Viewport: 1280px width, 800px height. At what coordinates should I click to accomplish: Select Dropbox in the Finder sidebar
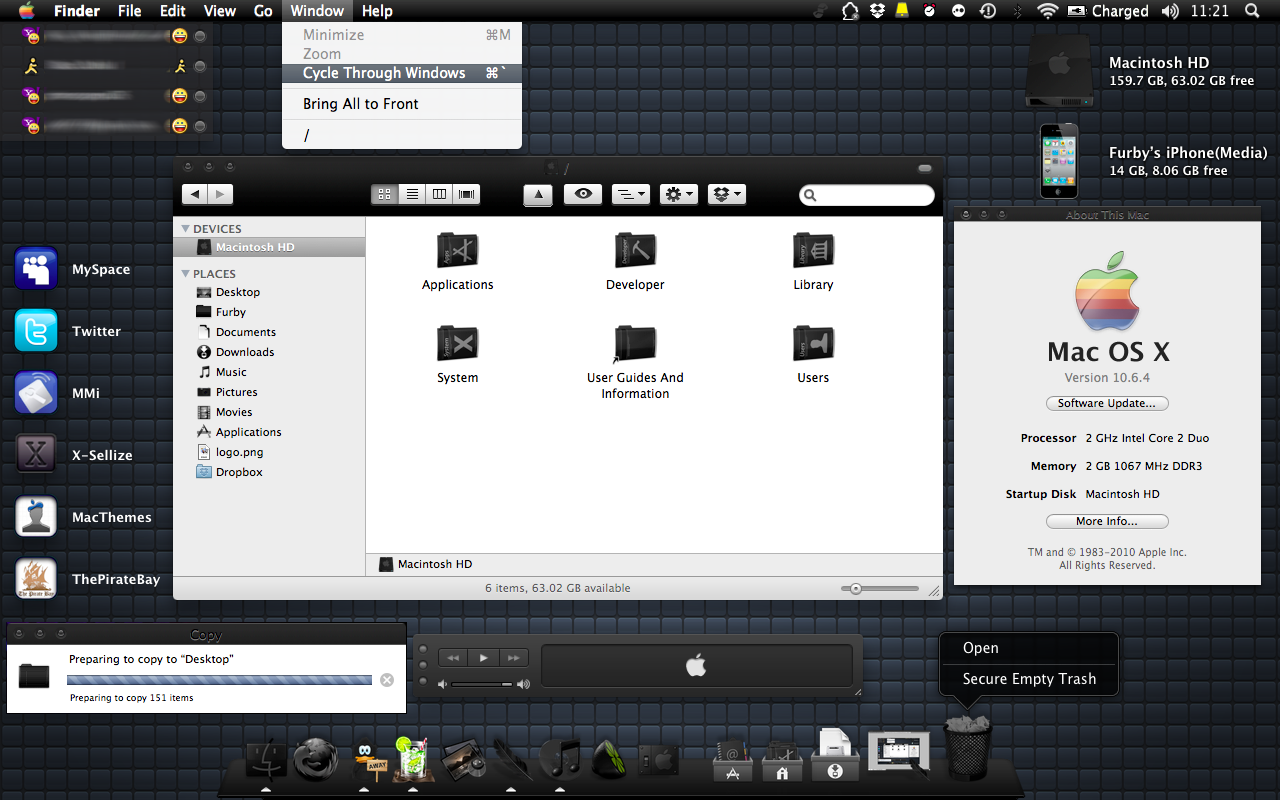269,472
